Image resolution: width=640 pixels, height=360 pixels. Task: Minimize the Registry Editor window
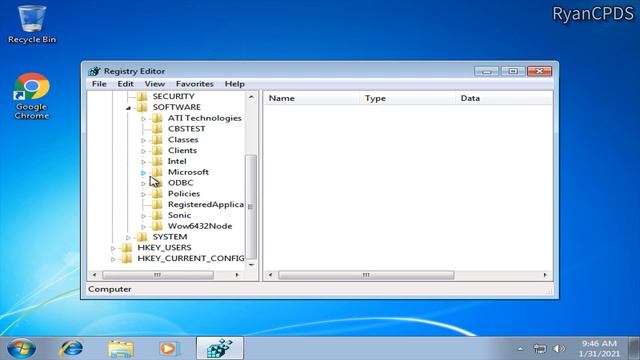point(487,71)
